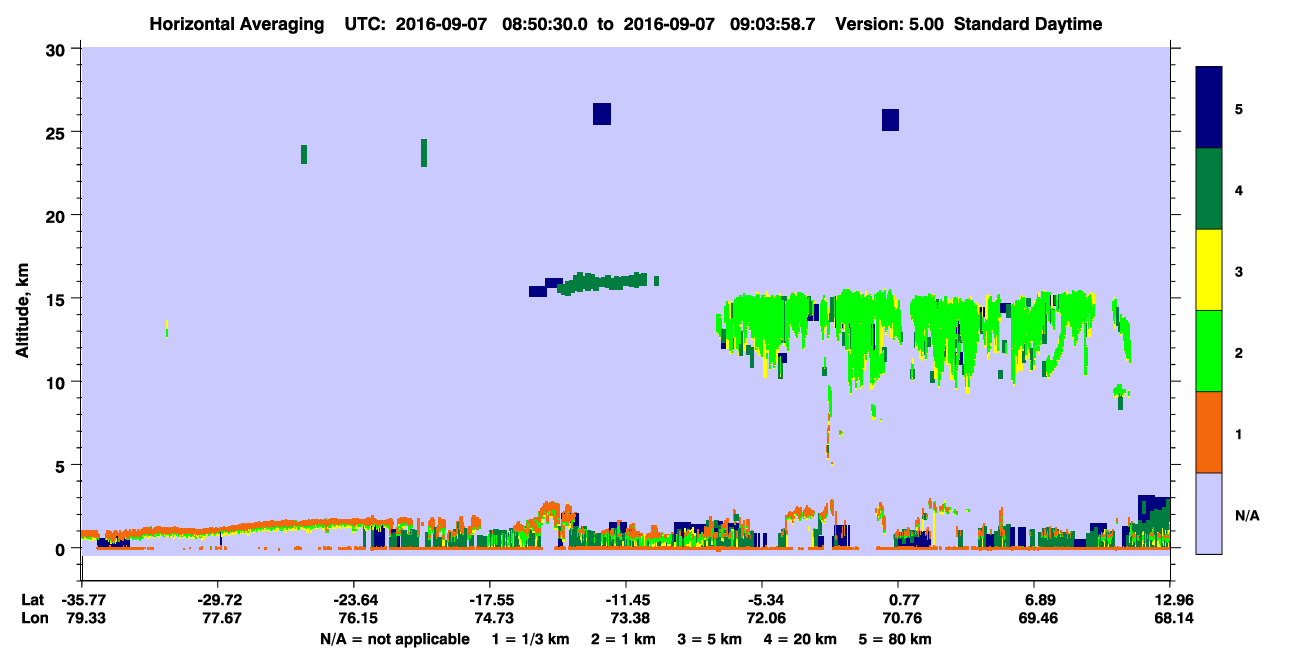Click the dark blue level 5 colorbar segment
The image size is (1300, 667).
[x=1209, y=107]
